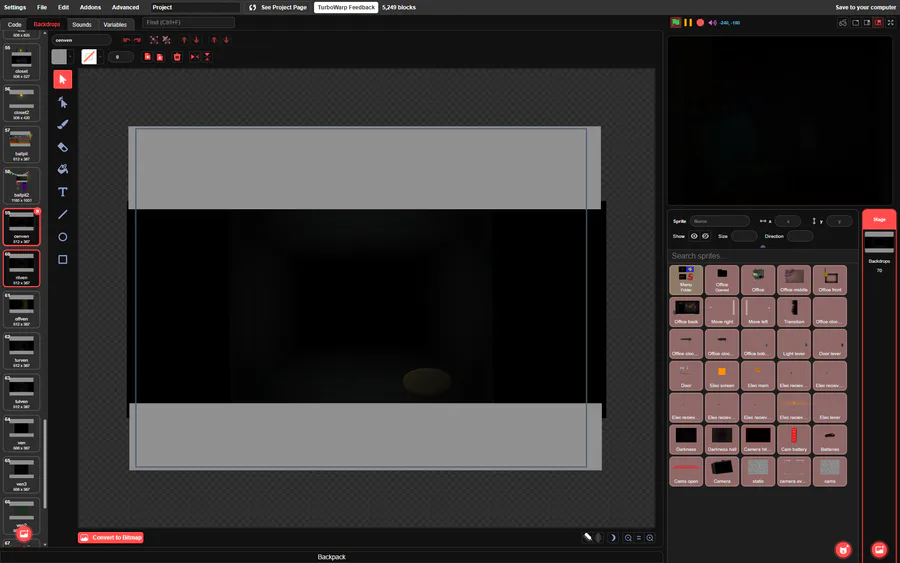Switch to small stage layout
The height and width of the screenshot is (563, 900).
coord(855,22)
